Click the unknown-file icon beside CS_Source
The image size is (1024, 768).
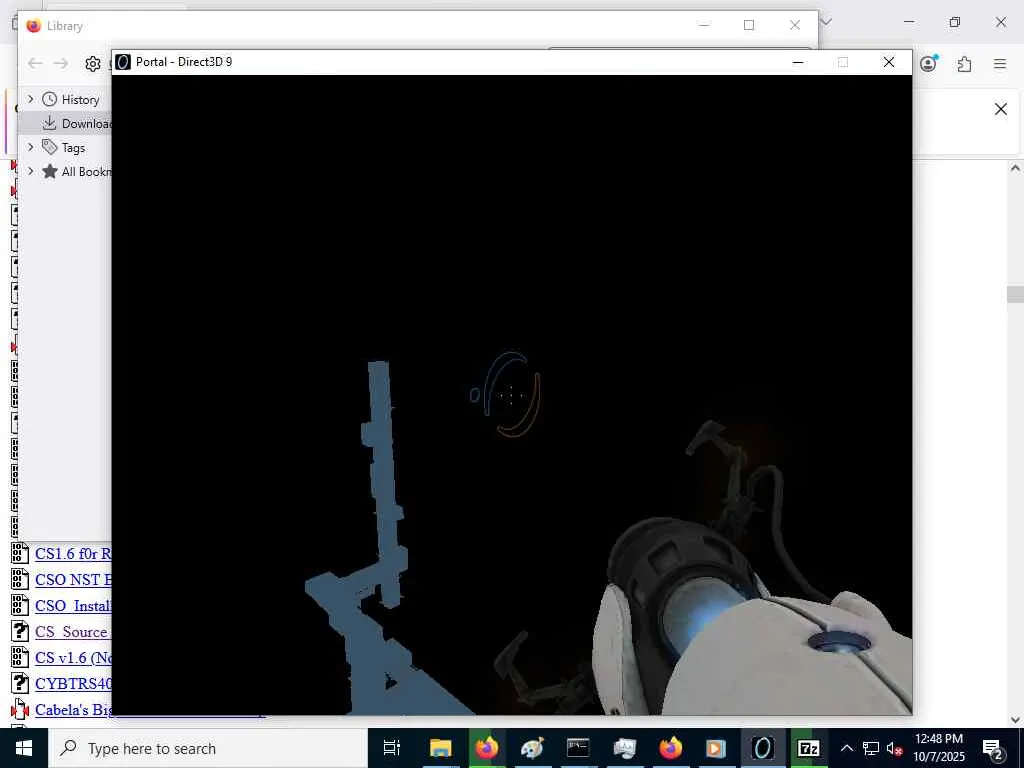(20, 632)
